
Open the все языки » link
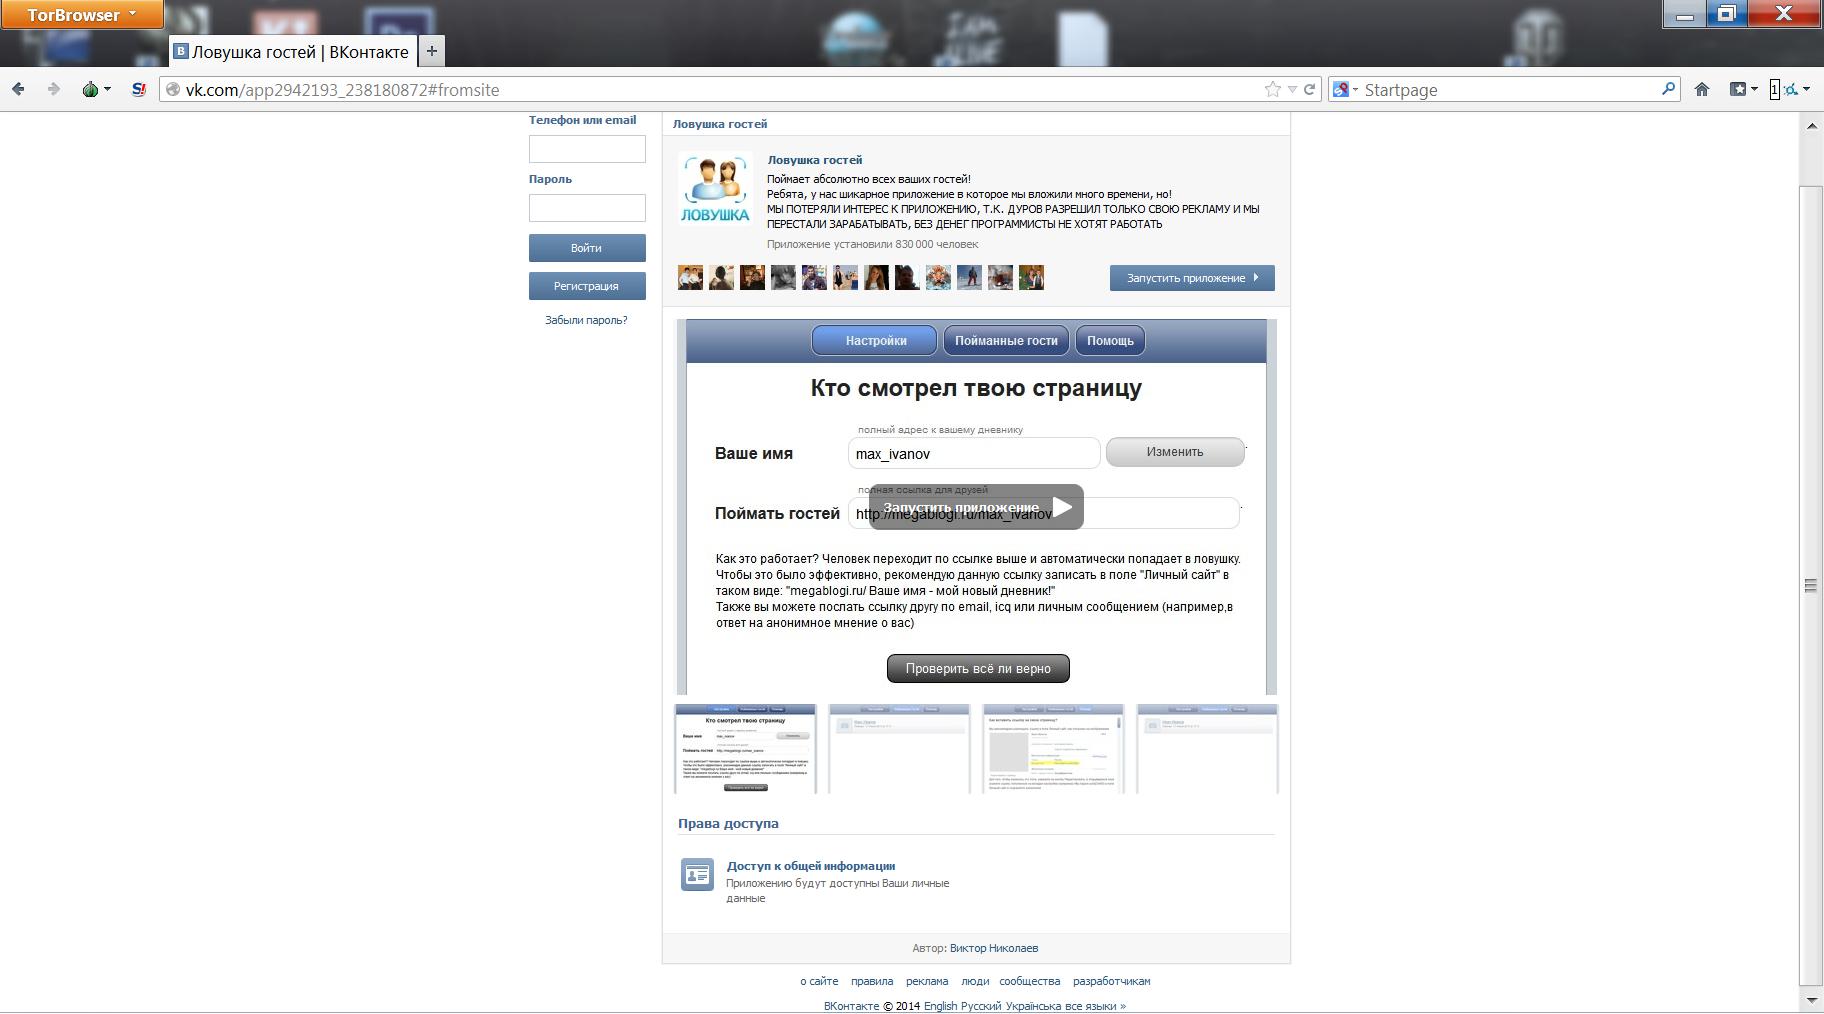coord(1098,1006)
